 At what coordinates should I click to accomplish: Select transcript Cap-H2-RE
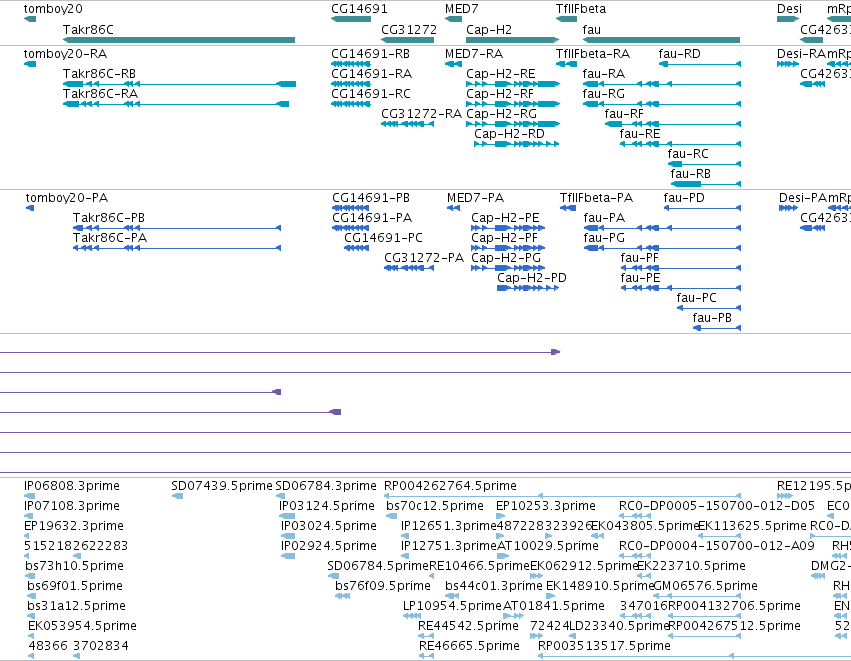500,74
